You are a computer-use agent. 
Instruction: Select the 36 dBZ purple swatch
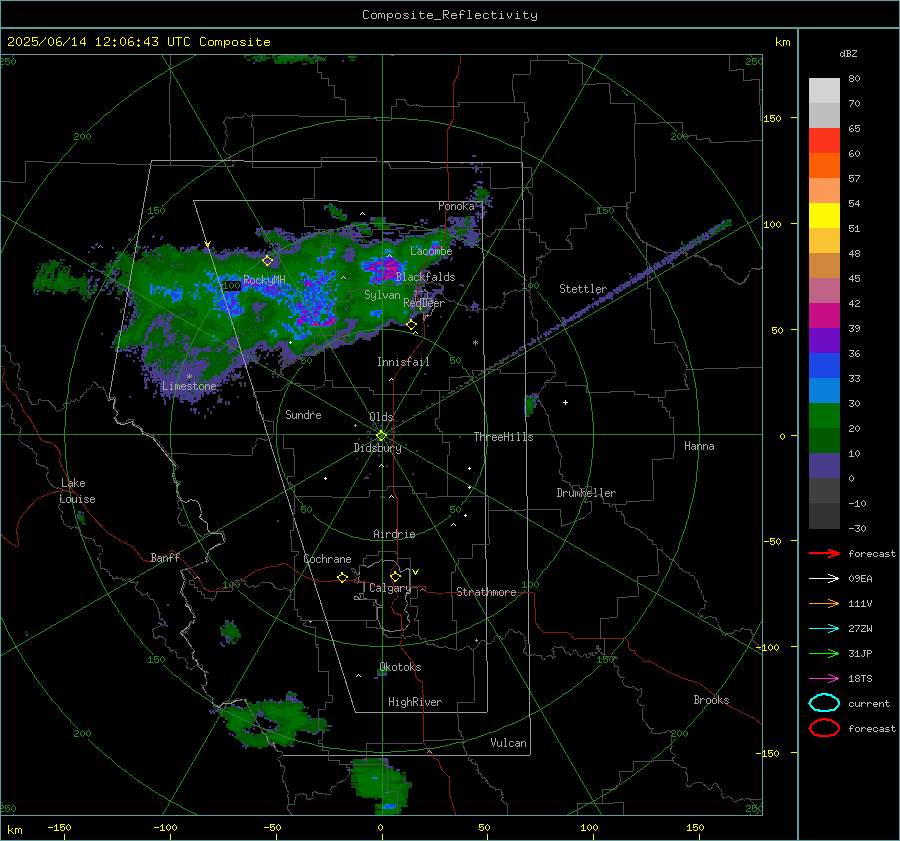click(824, 341)
